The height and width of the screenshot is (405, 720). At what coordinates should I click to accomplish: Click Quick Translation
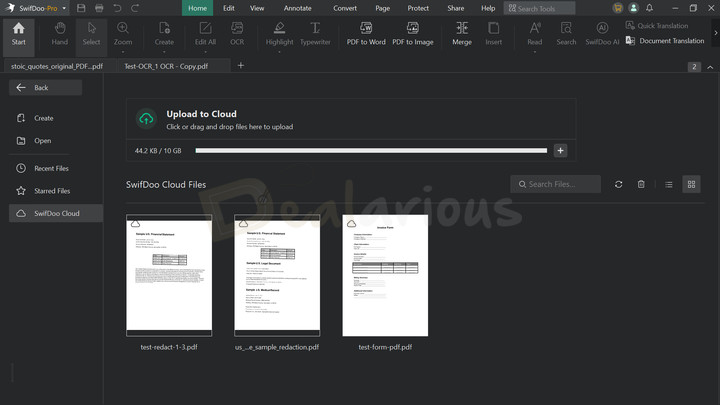click(x=657, y=26)
